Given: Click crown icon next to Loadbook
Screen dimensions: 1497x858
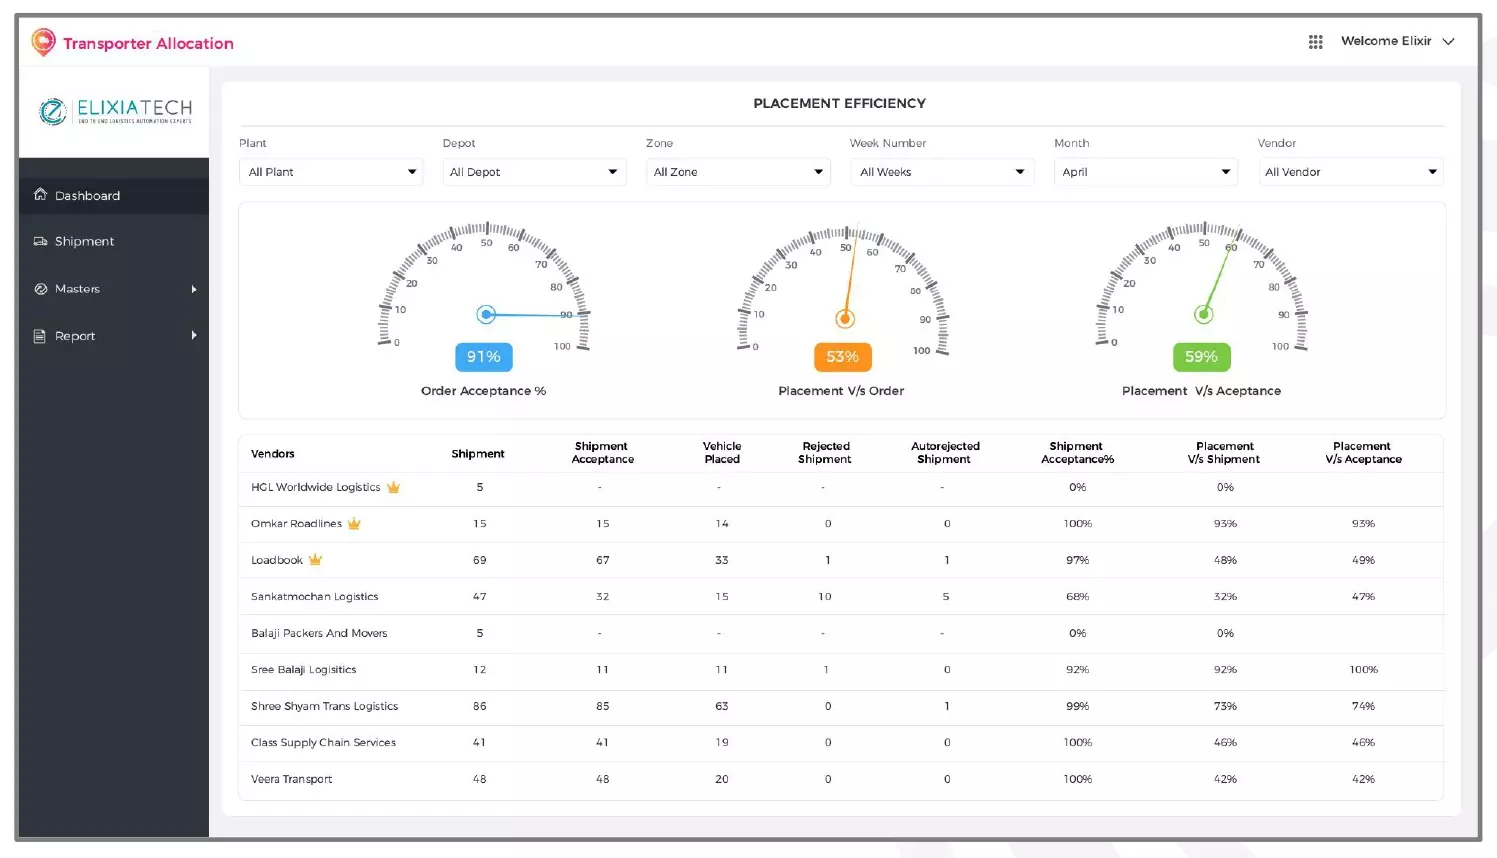Looking at the screenshot, I should (x=315, y=560).
